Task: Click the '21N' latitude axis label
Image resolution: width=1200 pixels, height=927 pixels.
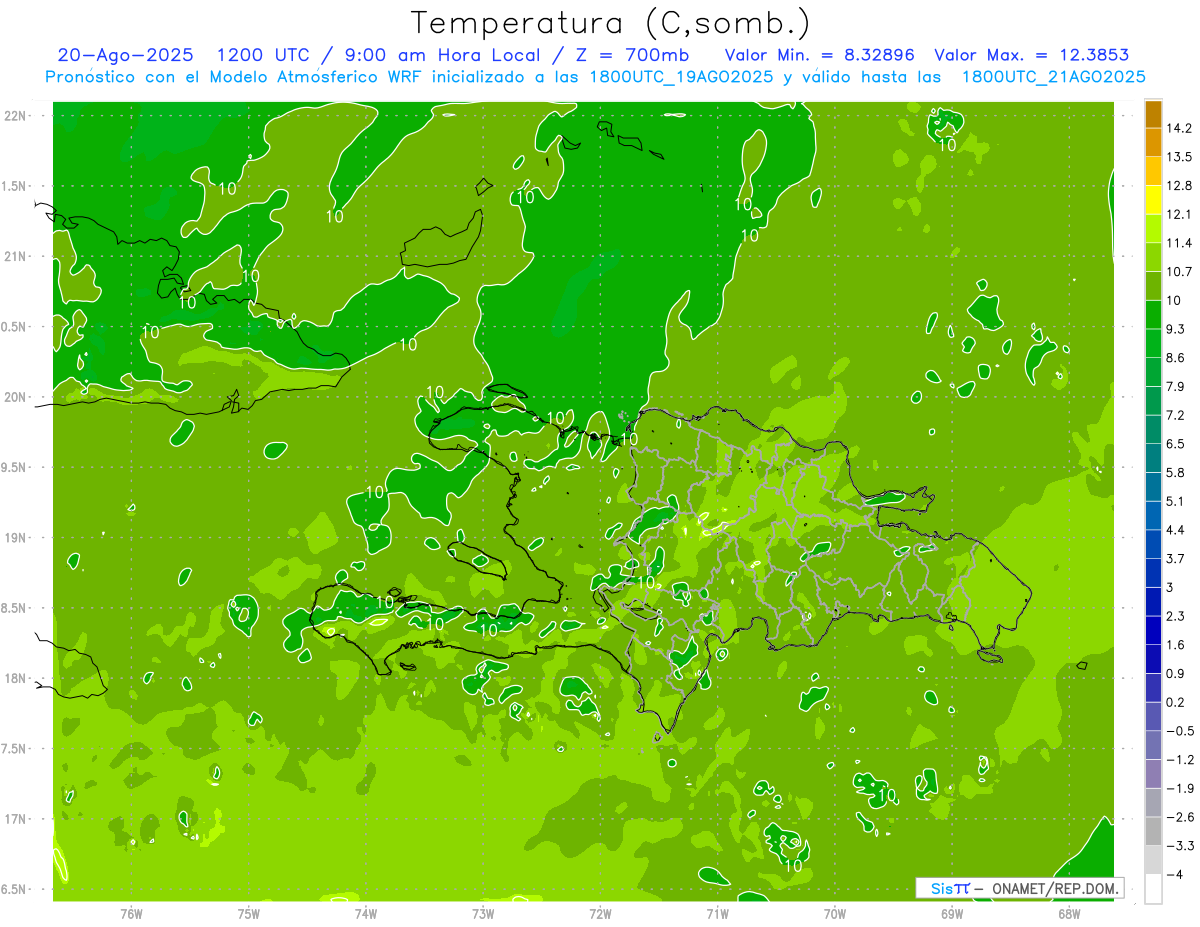Action: (16, 256)
